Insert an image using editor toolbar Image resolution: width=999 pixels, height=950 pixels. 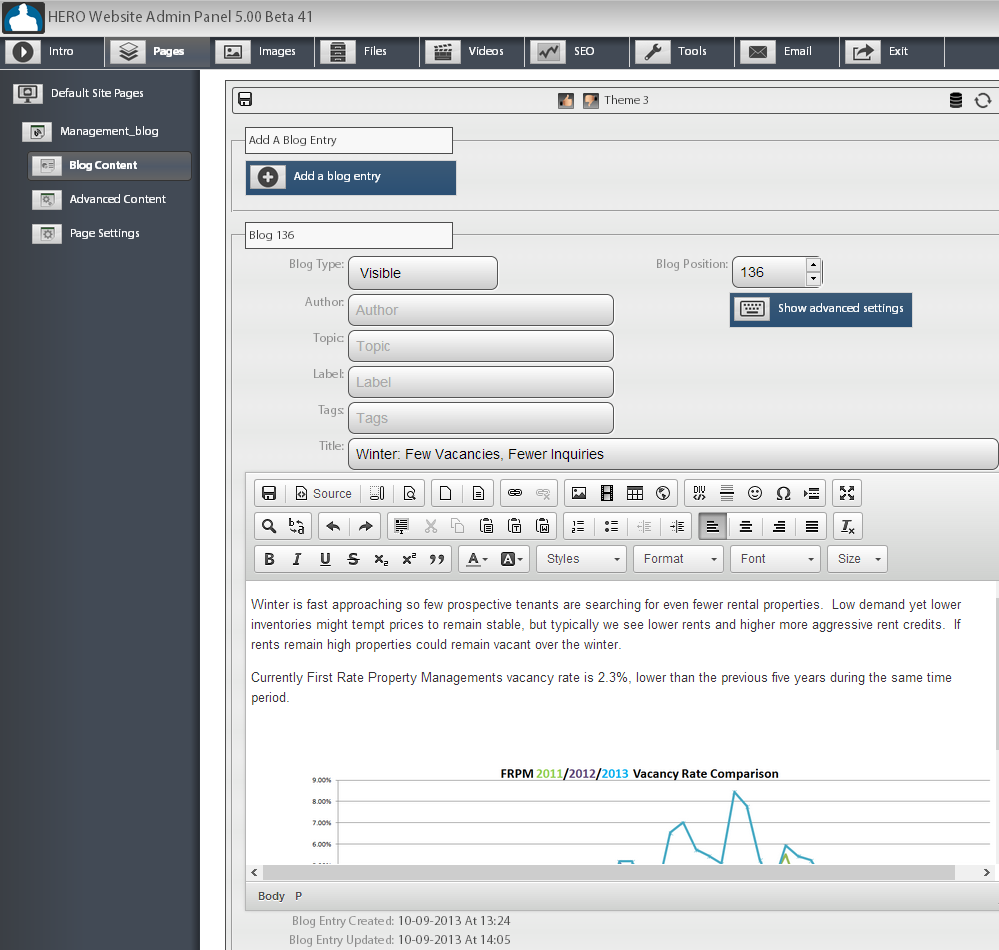[x=578, y=493]
